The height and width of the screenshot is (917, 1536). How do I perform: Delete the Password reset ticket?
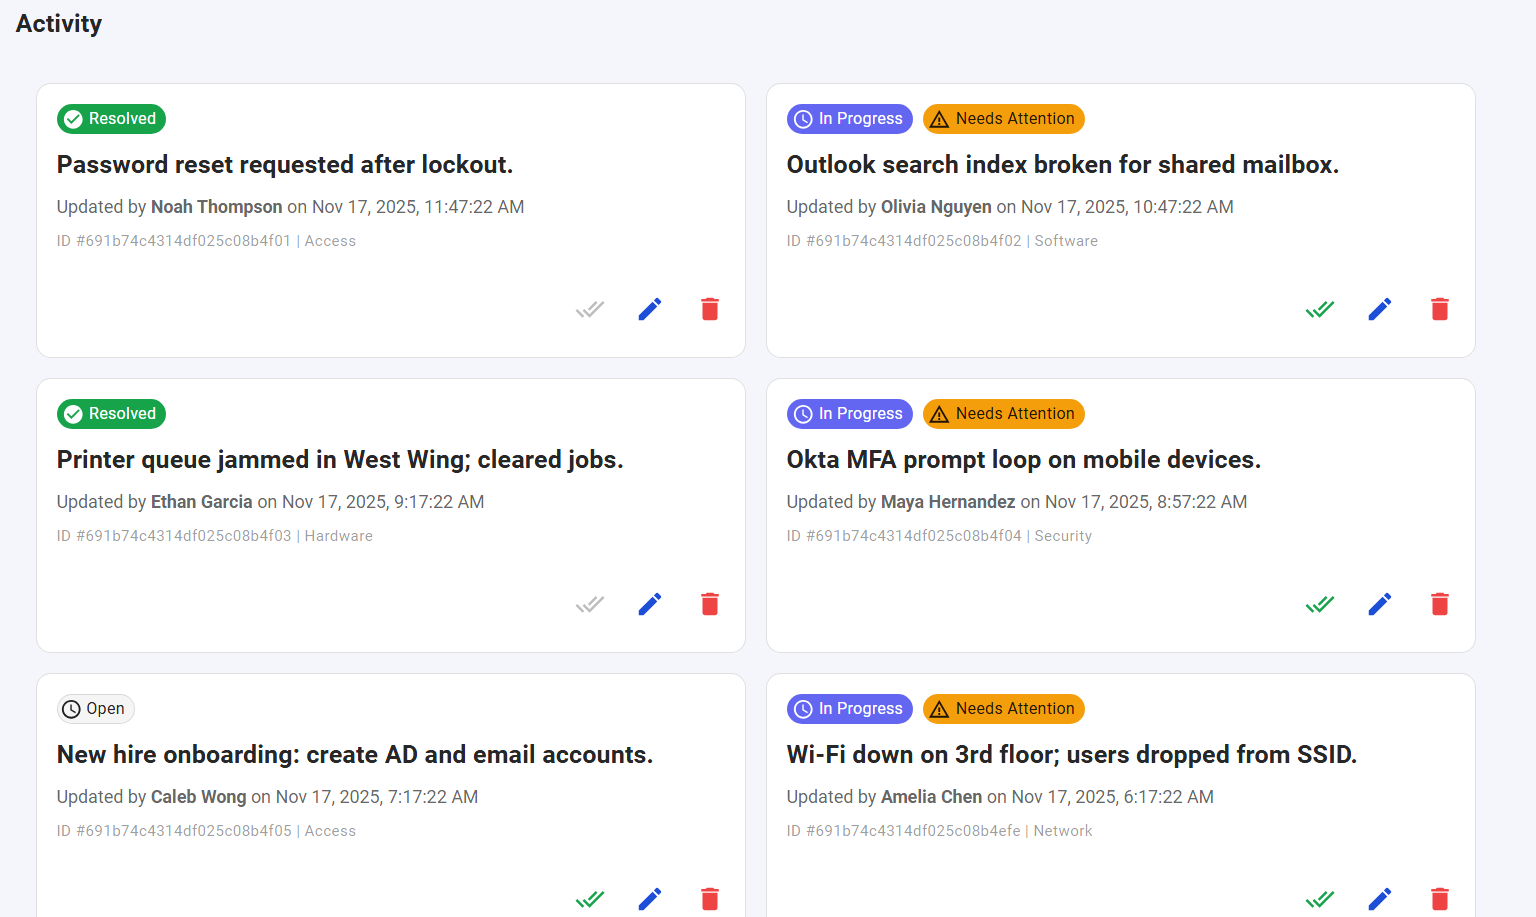[710, 309]
